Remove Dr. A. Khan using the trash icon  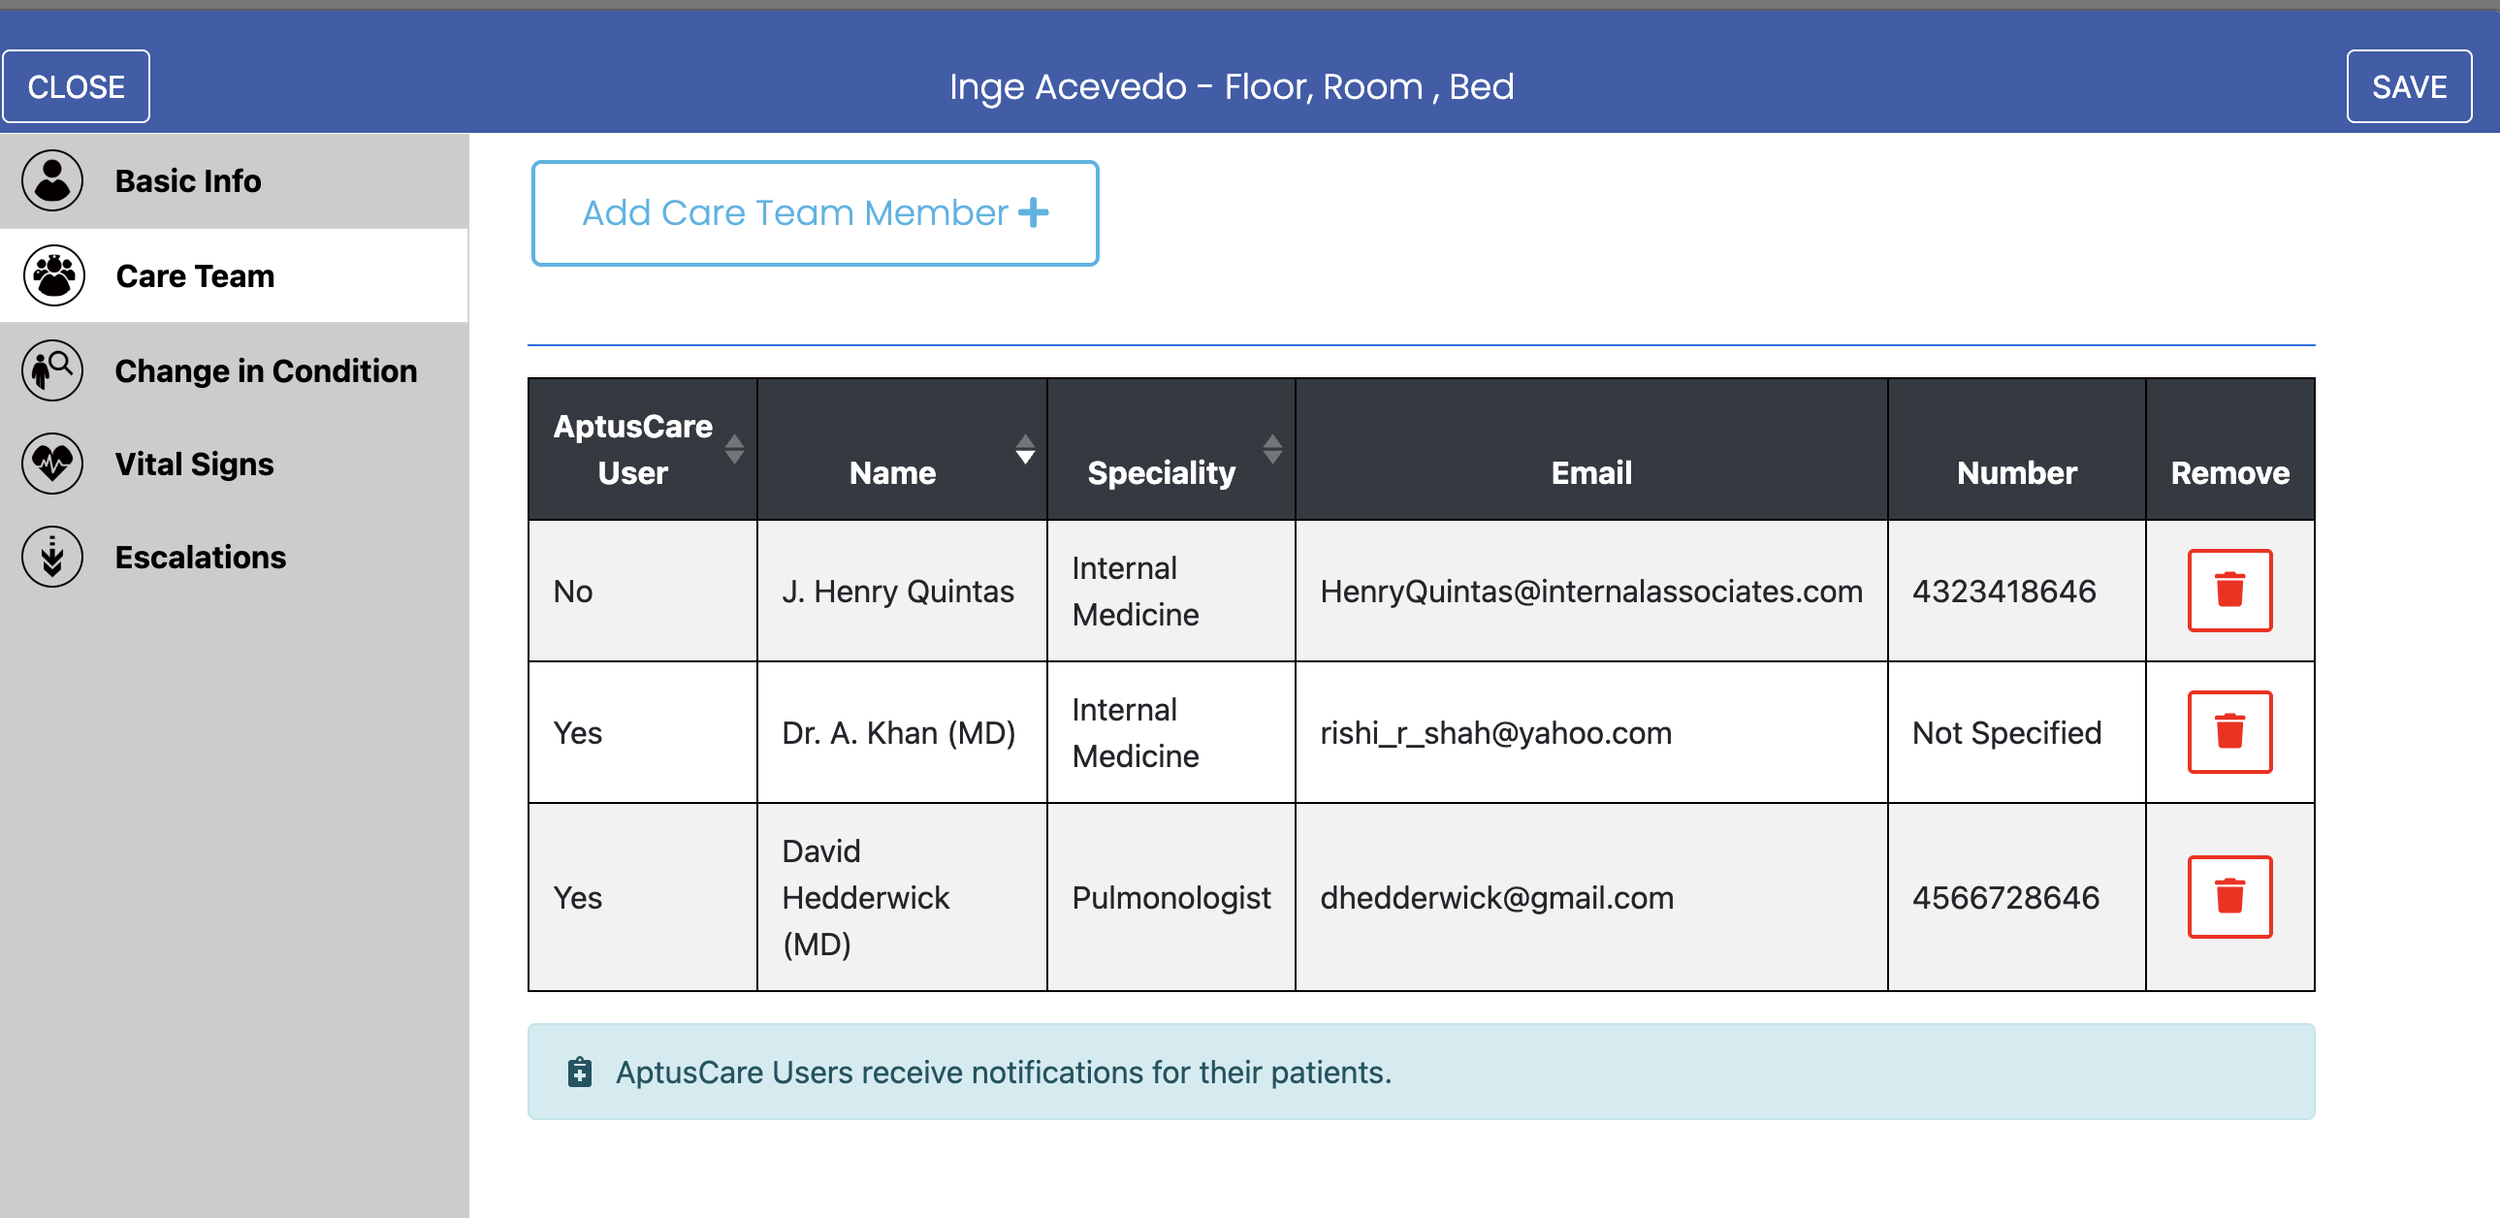click(2229, 732)
